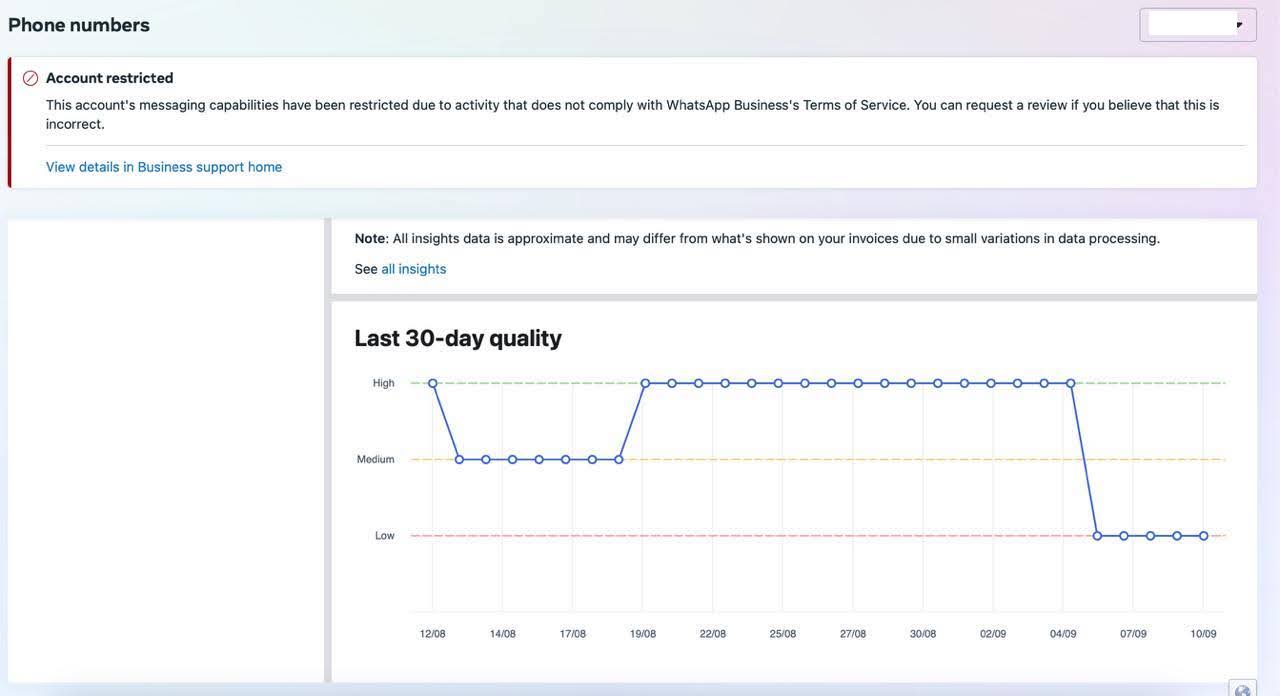The width and height of the screenshot is (1280, 696).
Task: Select the final Low data point at 10/09
Action: (x=1204, y=536)
